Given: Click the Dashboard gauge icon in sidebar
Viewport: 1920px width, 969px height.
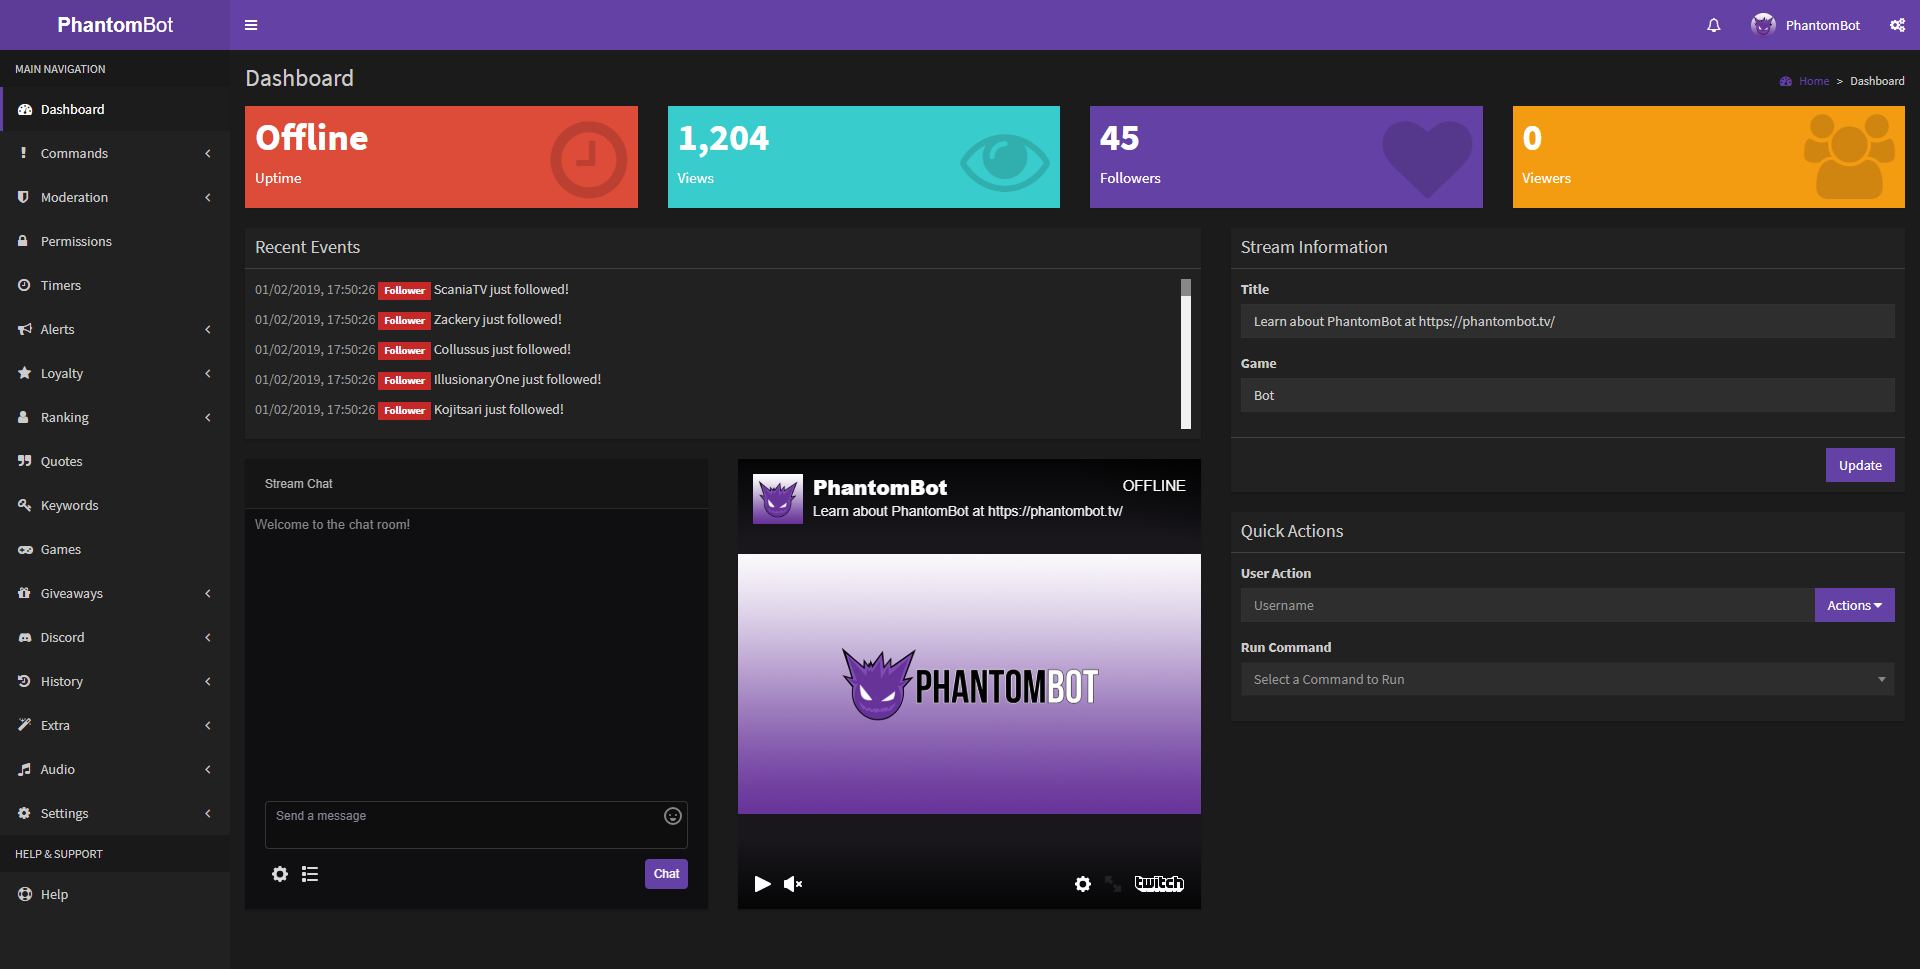Looking at the screenshot, I should (x=25, y=109).
